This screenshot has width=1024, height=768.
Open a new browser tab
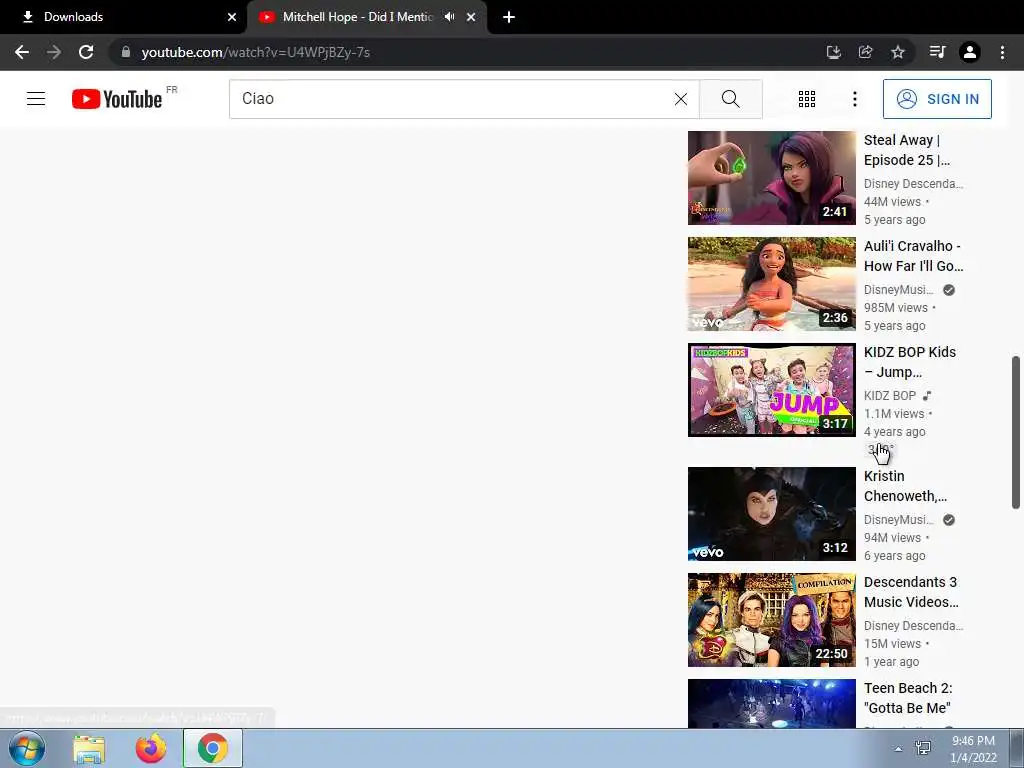[509, 17]
